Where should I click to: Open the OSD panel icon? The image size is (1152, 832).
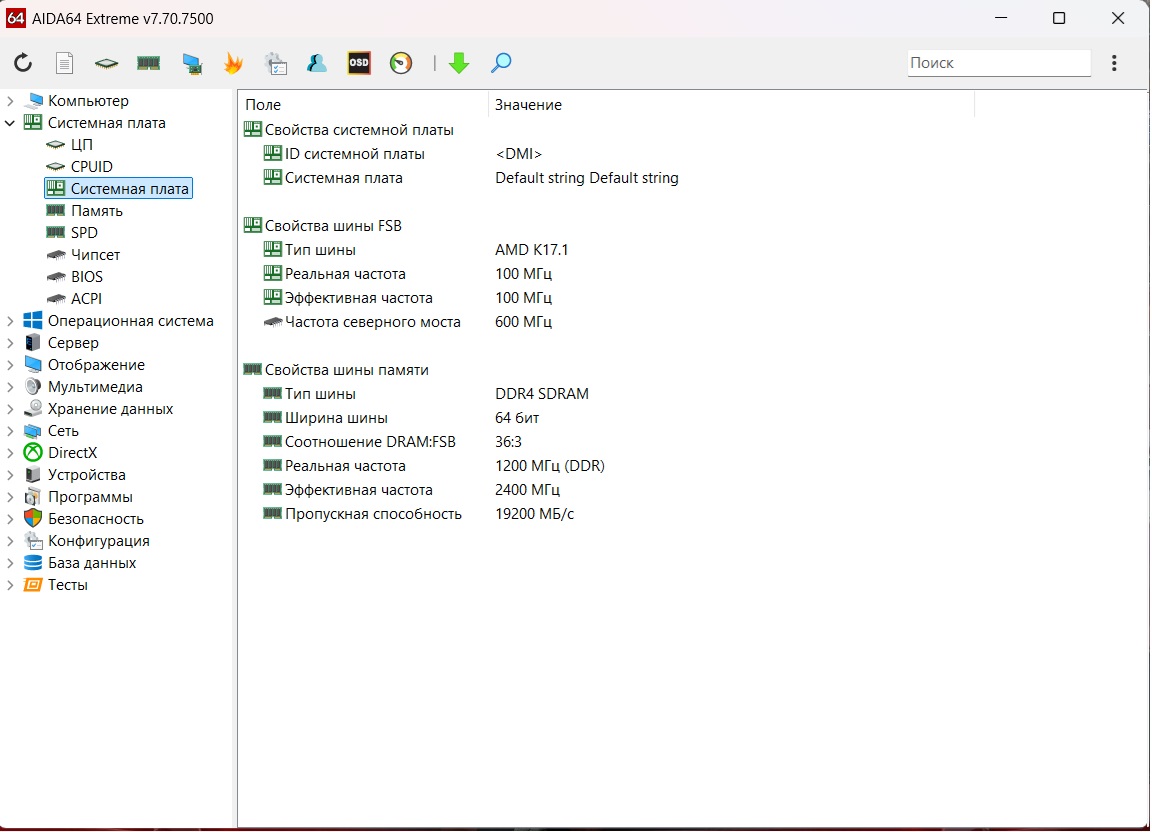(x=358, y=63)
